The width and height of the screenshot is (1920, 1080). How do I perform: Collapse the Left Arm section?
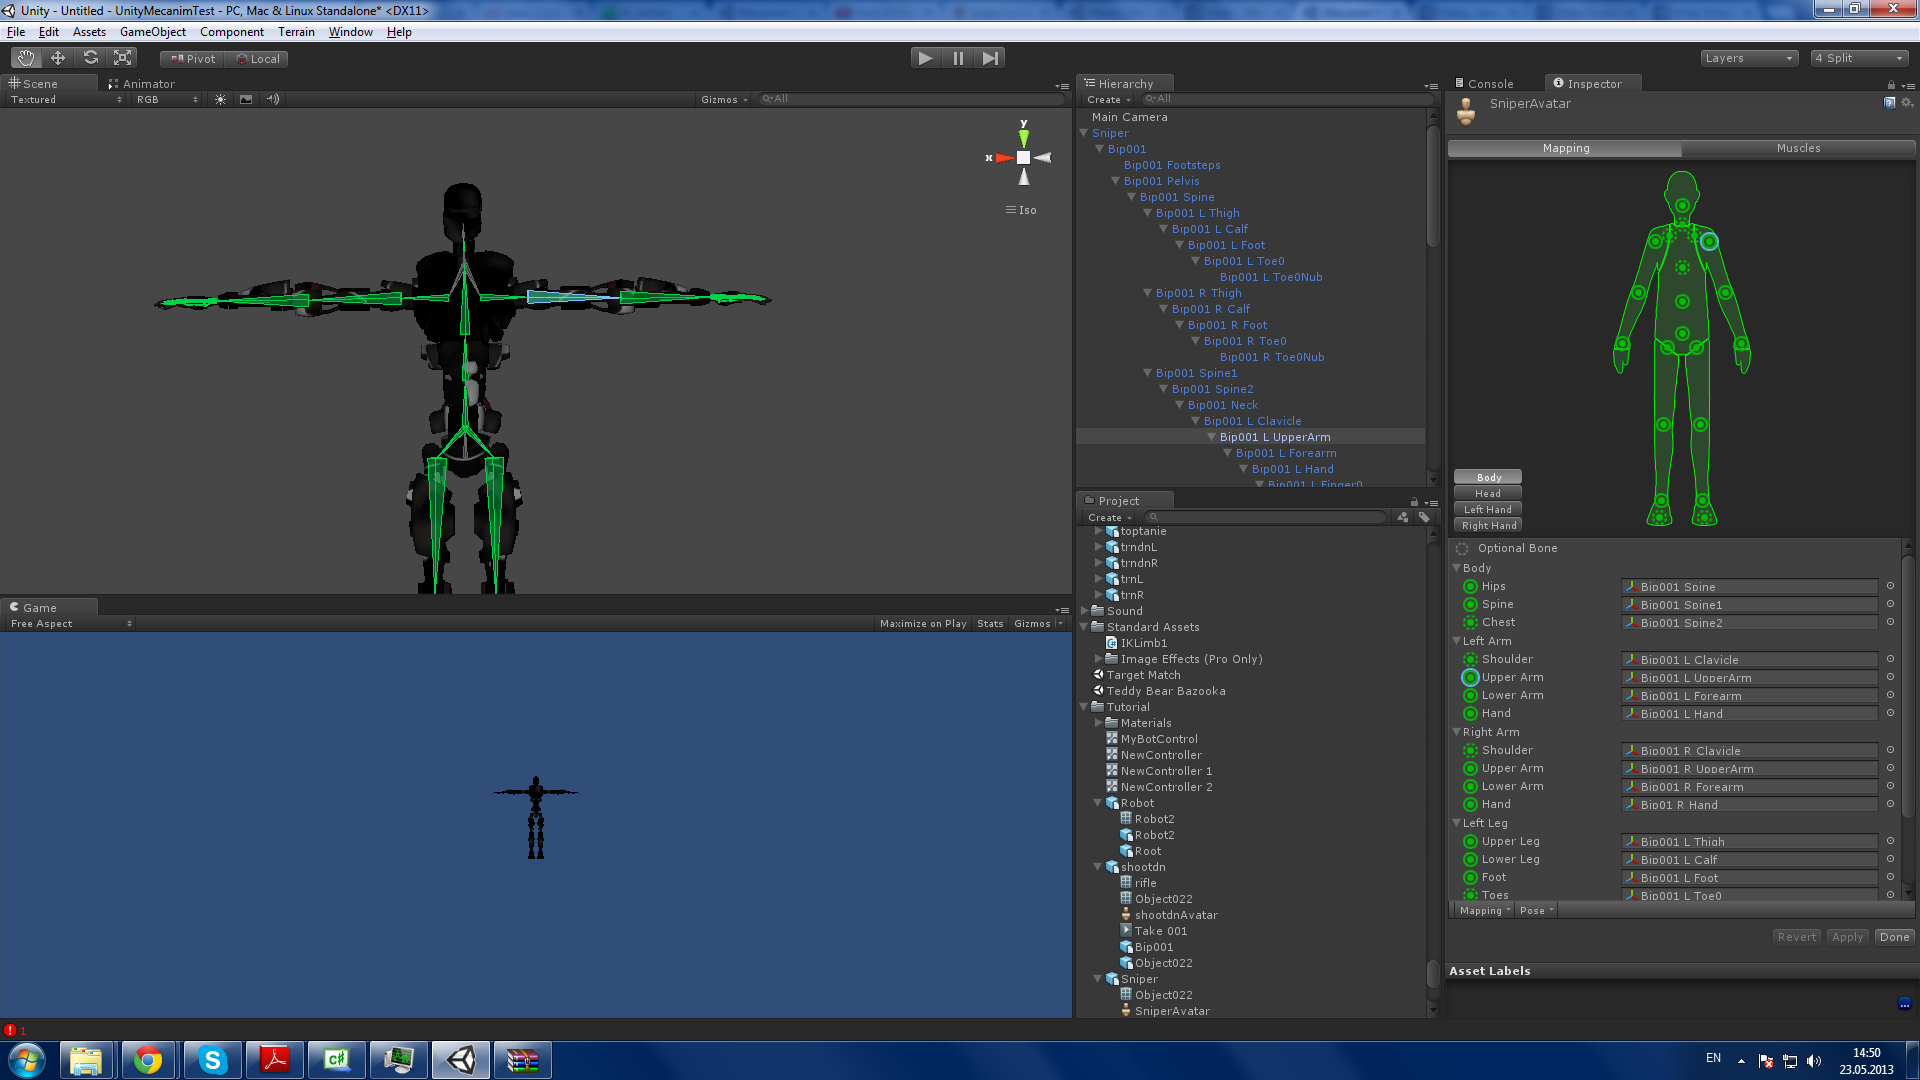(x=1457, y=641)
